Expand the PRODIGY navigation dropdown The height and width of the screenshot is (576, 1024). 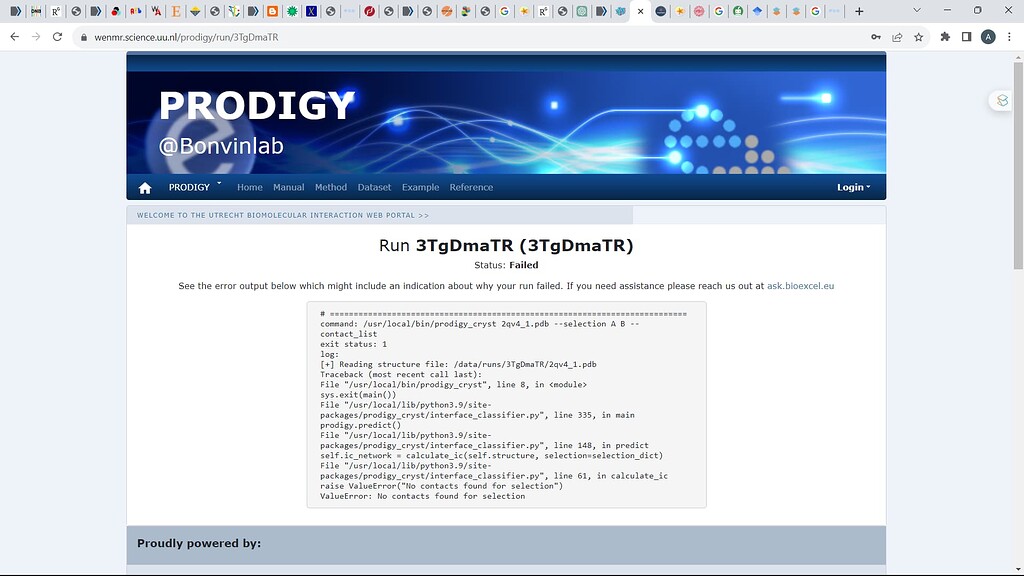pyautogui.click(x=193, y=187)
